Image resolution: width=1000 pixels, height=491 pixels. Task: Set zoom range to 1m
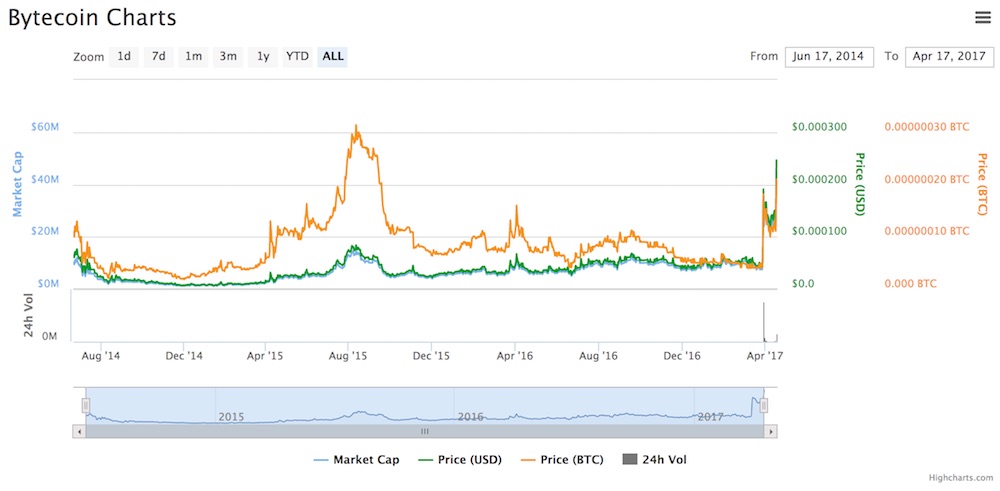tap(193, 57)
